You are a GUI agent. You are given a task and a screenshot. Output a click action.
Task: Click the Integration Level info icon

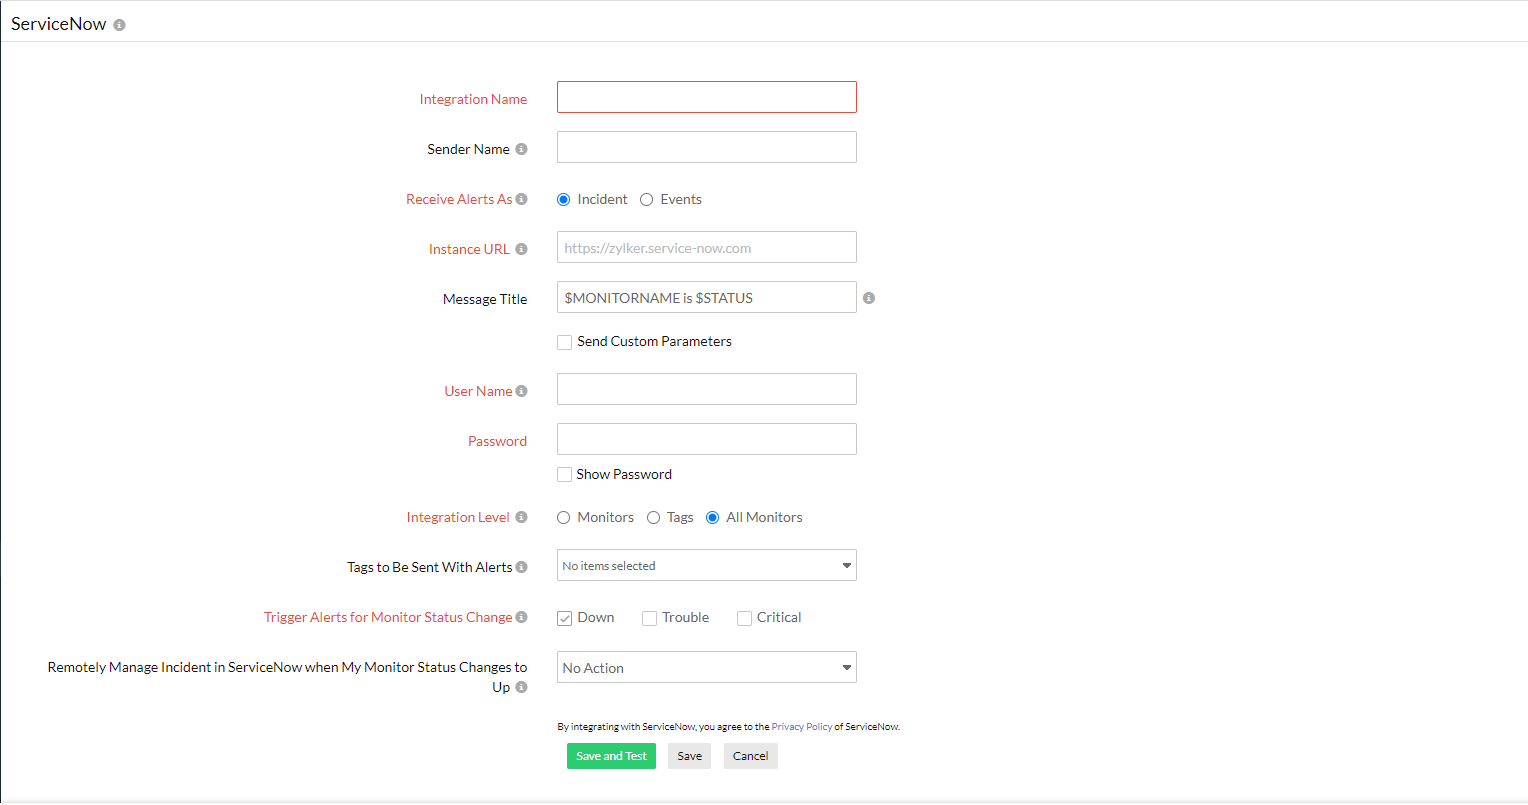[x=521, y=517]
